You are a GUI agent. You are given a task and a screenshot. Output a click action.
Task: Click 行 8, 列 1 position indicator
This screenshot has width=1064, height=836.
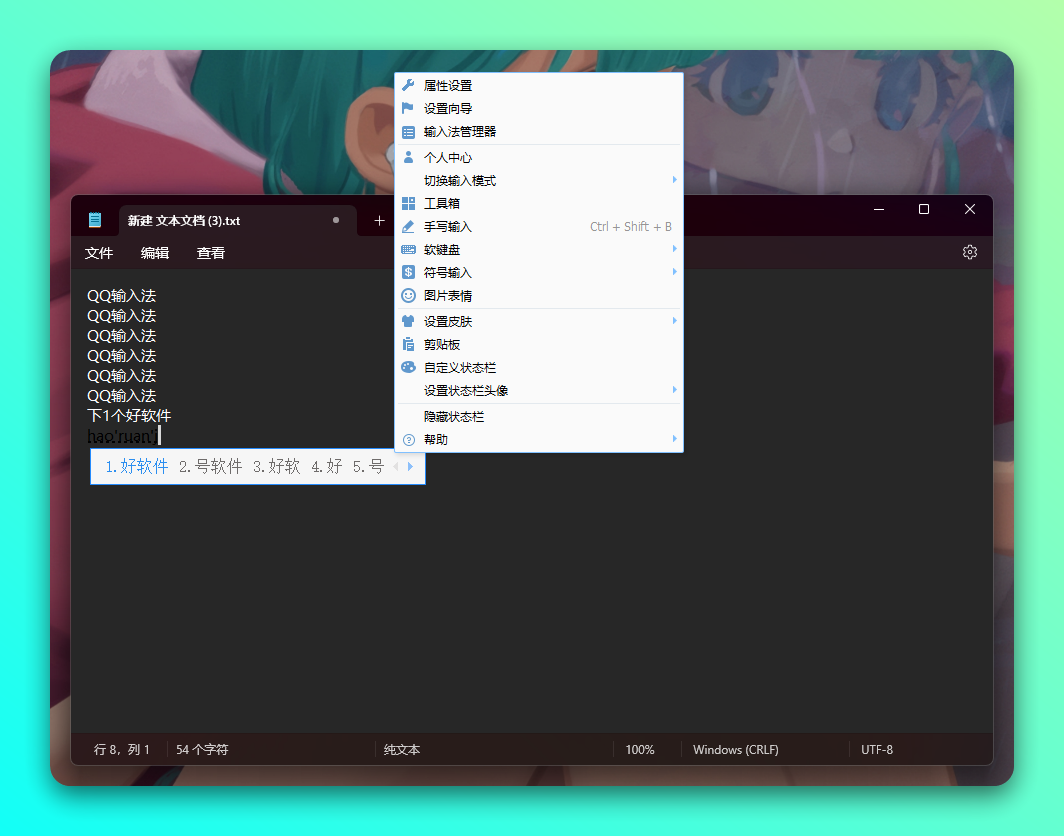[121, 750]
